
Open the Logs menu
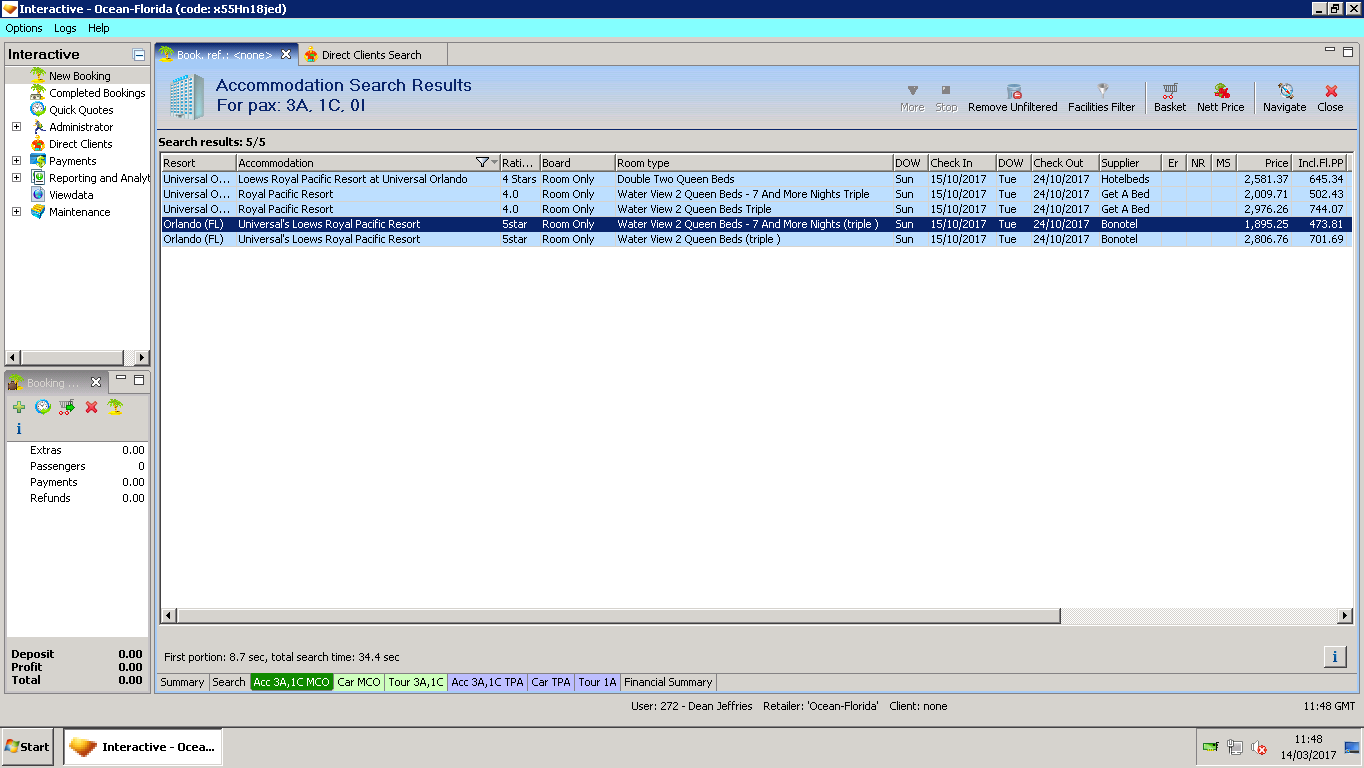coord(65,28)
